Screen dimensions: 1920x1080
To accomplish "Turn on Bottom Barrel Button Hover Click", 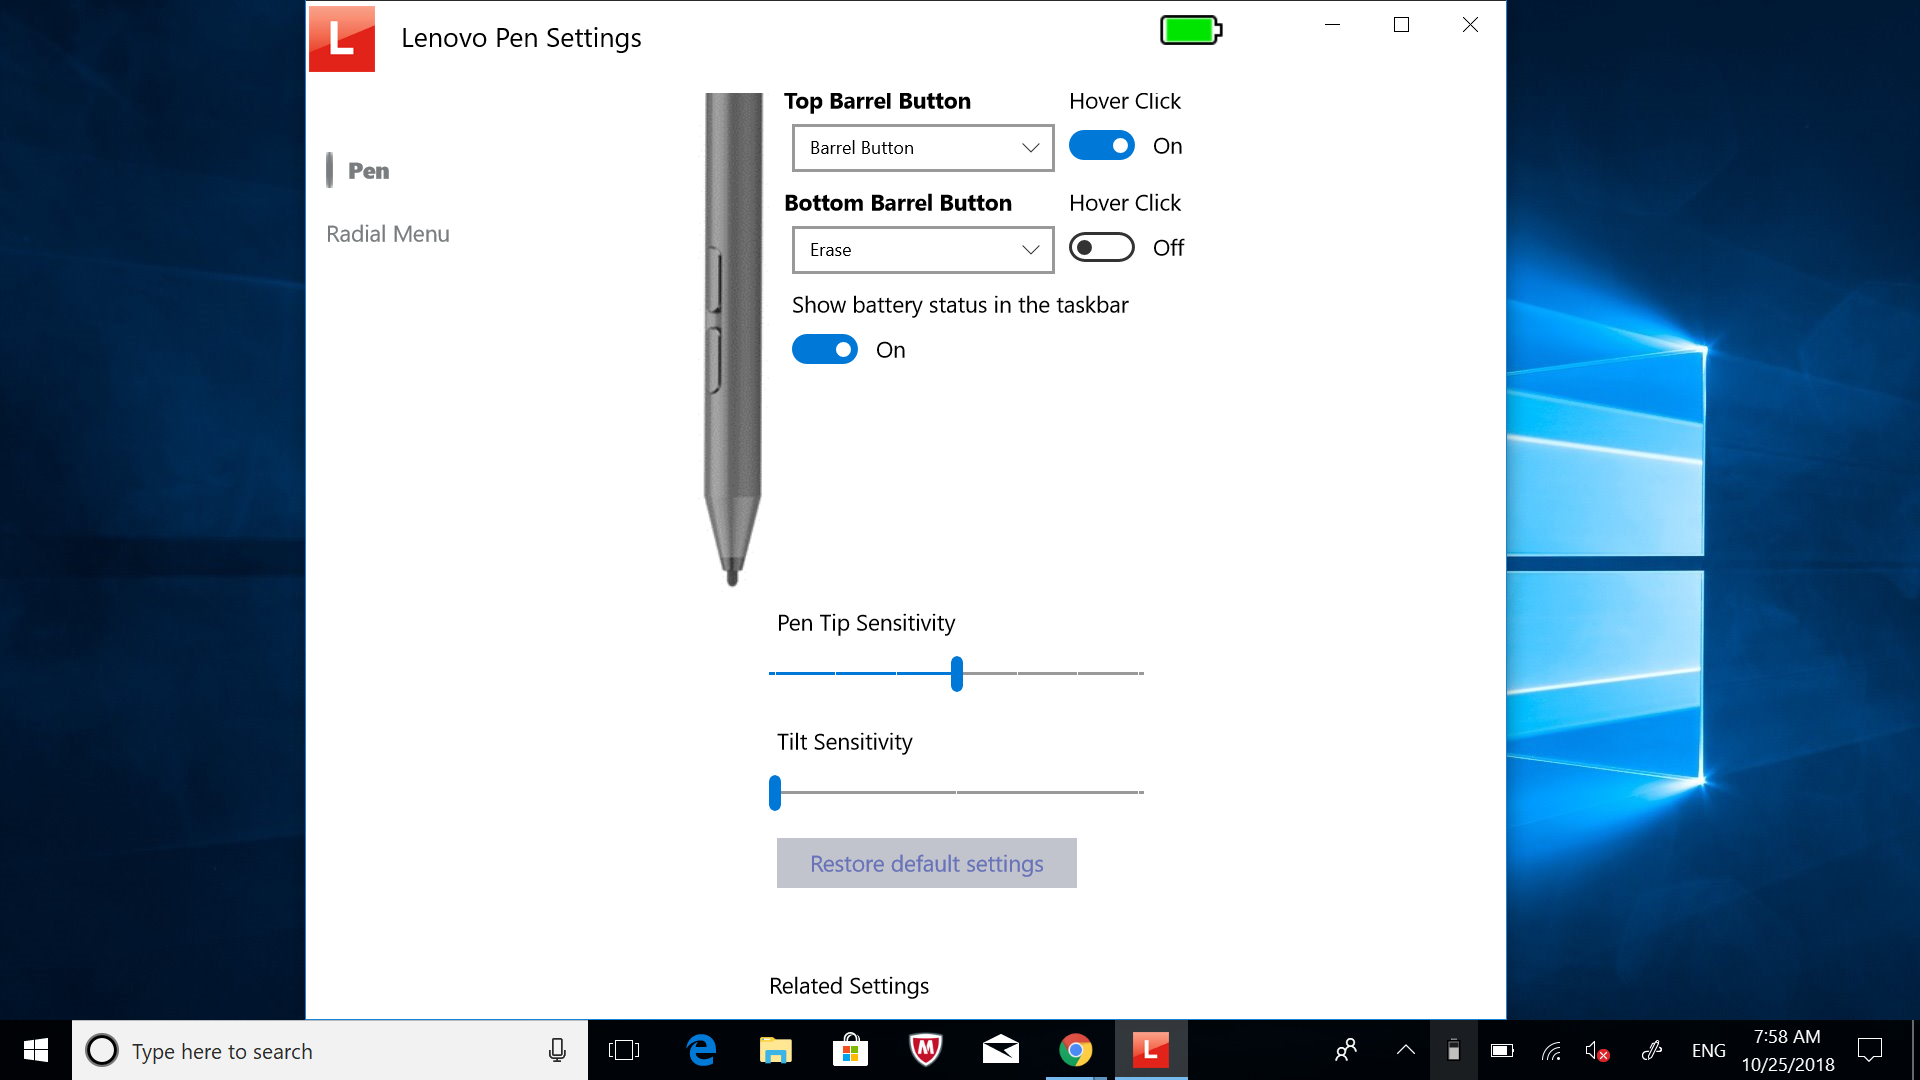I will tap(1102, 247).
